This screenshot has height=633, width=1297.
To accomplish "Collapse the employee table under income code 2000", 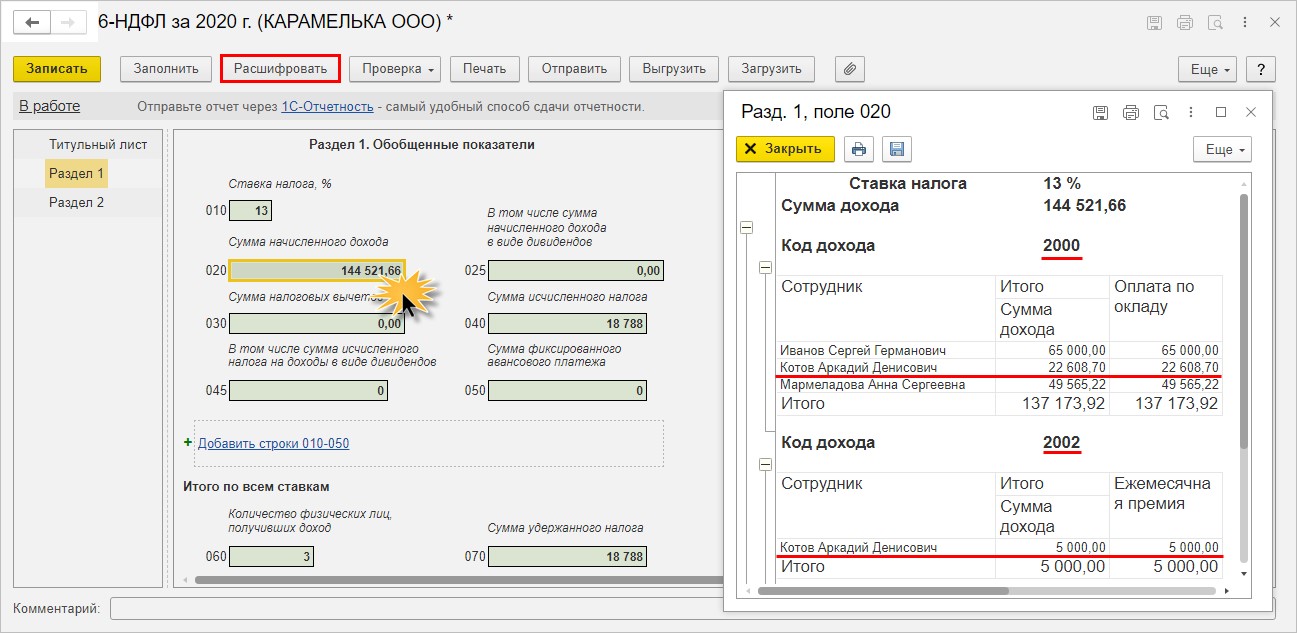I will pos(766,267).
